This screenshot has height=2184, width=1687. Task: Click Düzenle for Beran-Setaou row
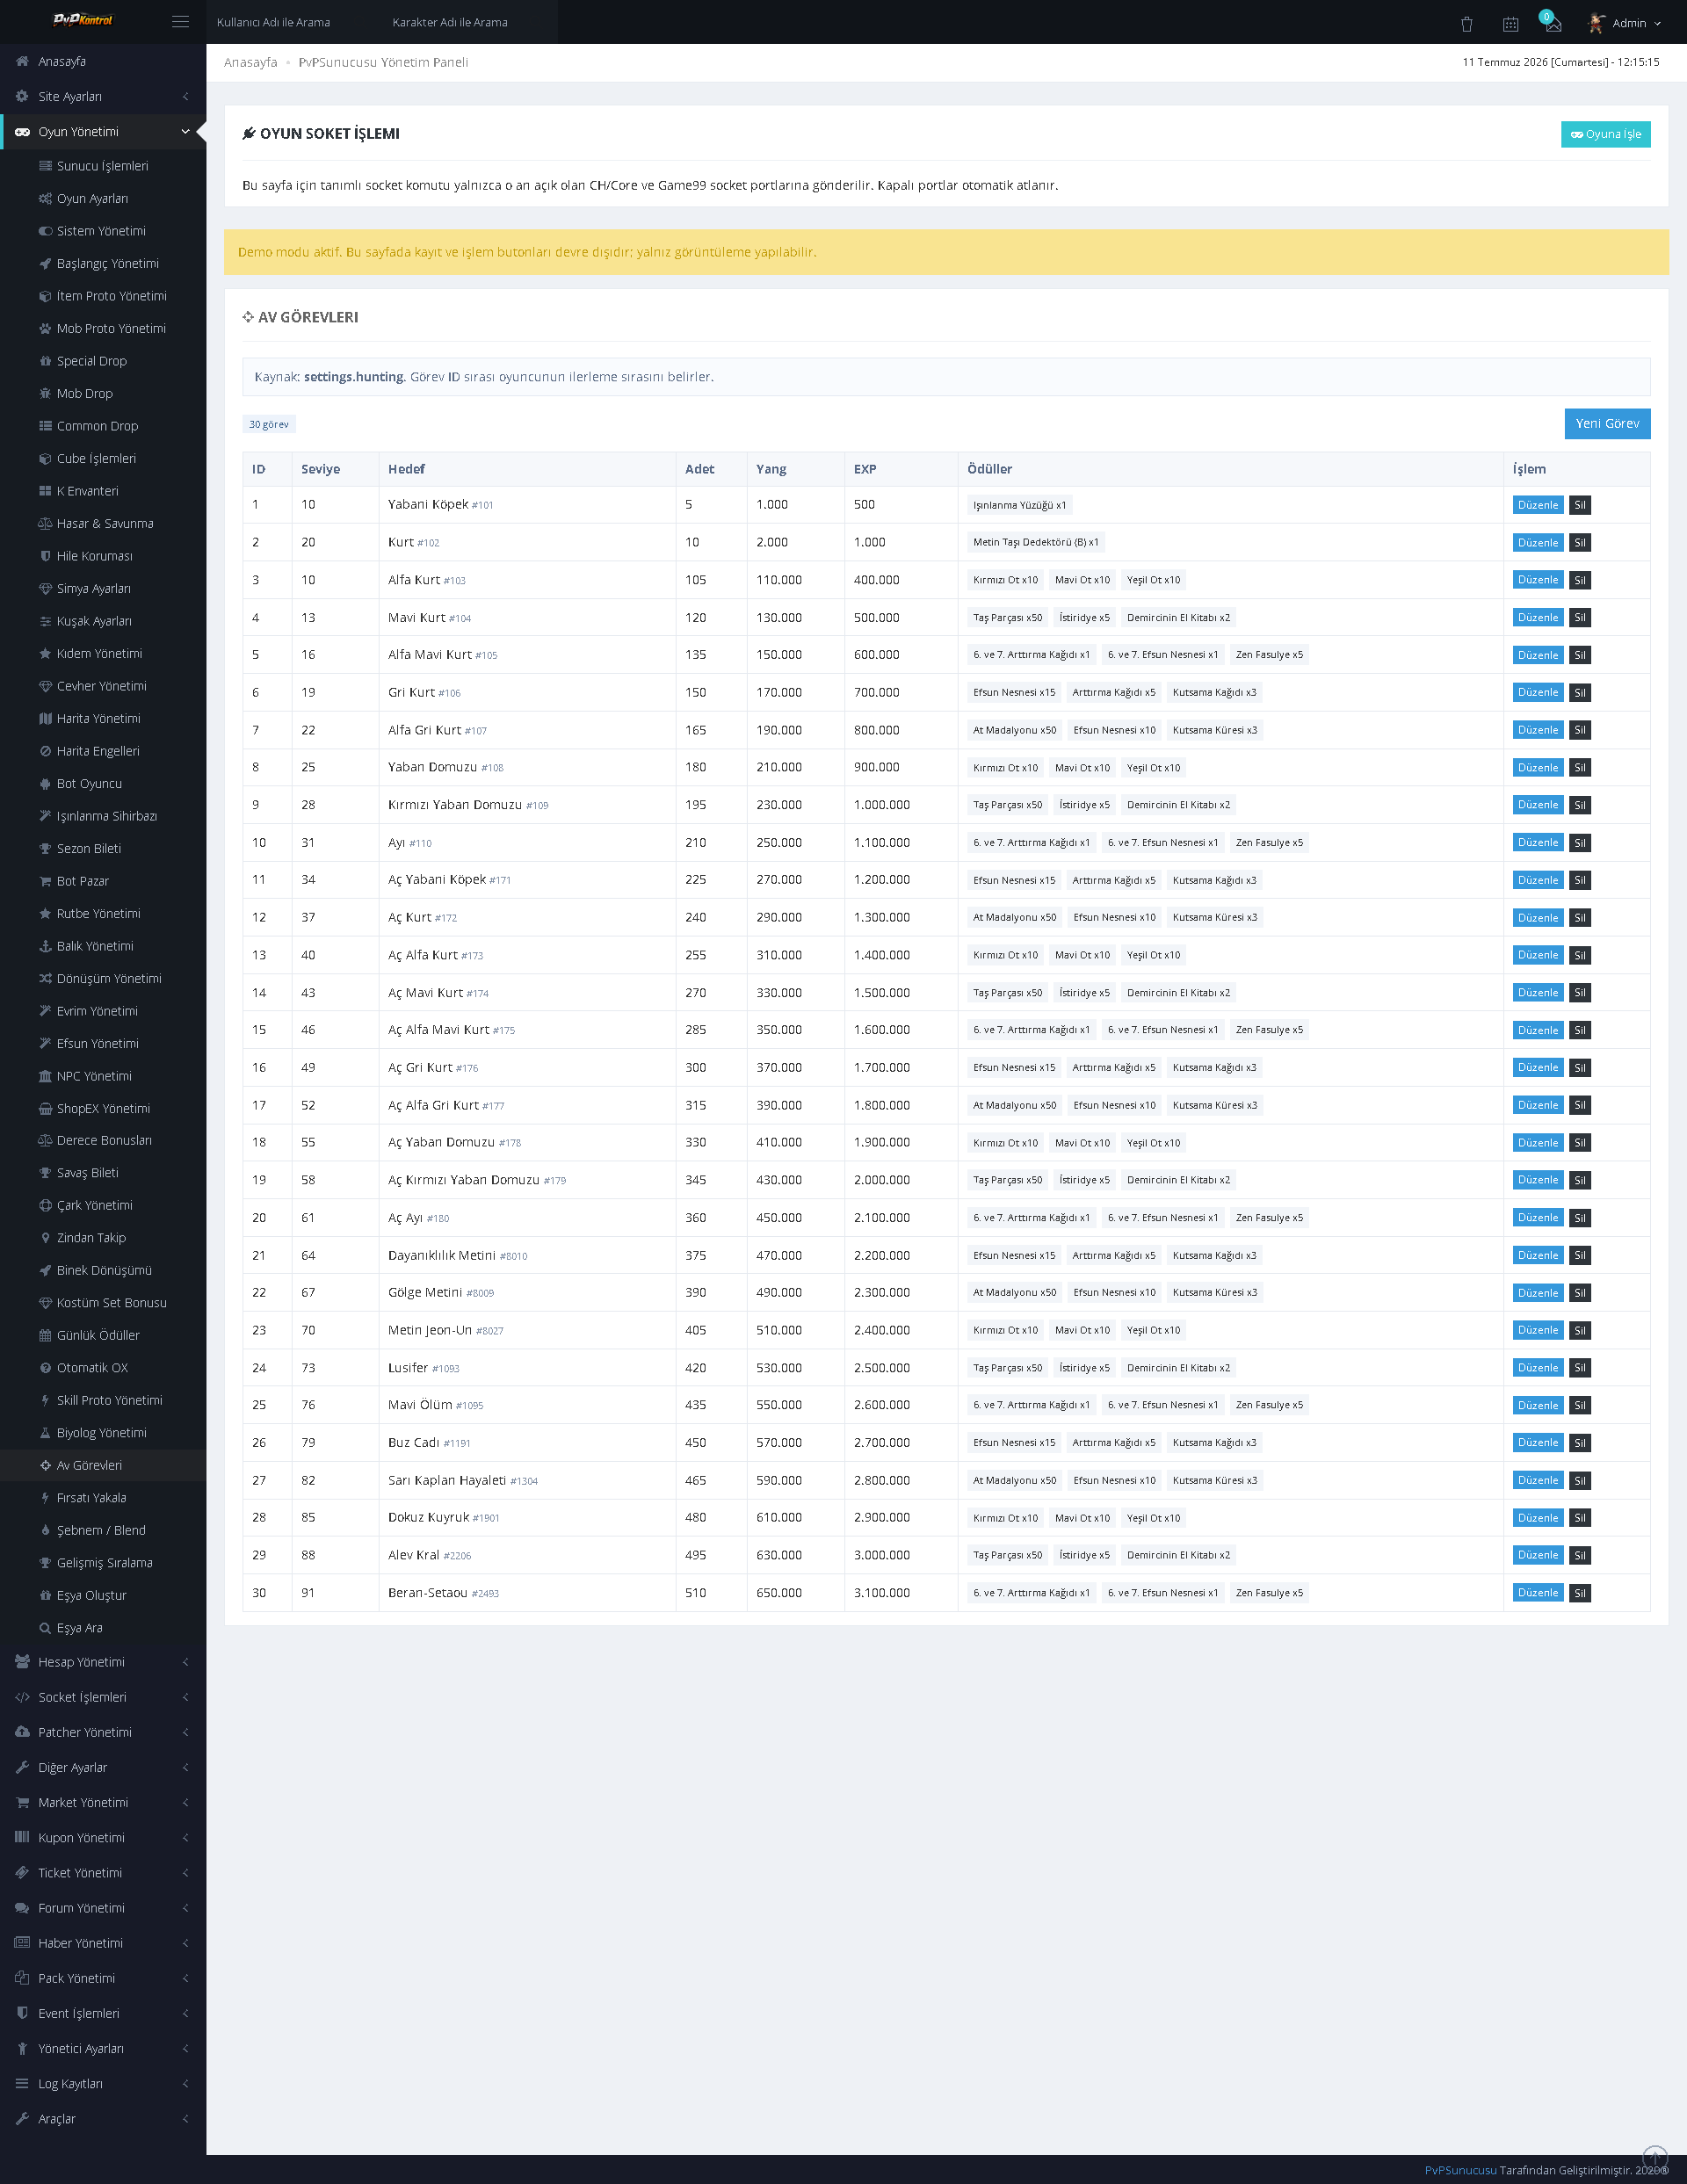point(1537,1593)
